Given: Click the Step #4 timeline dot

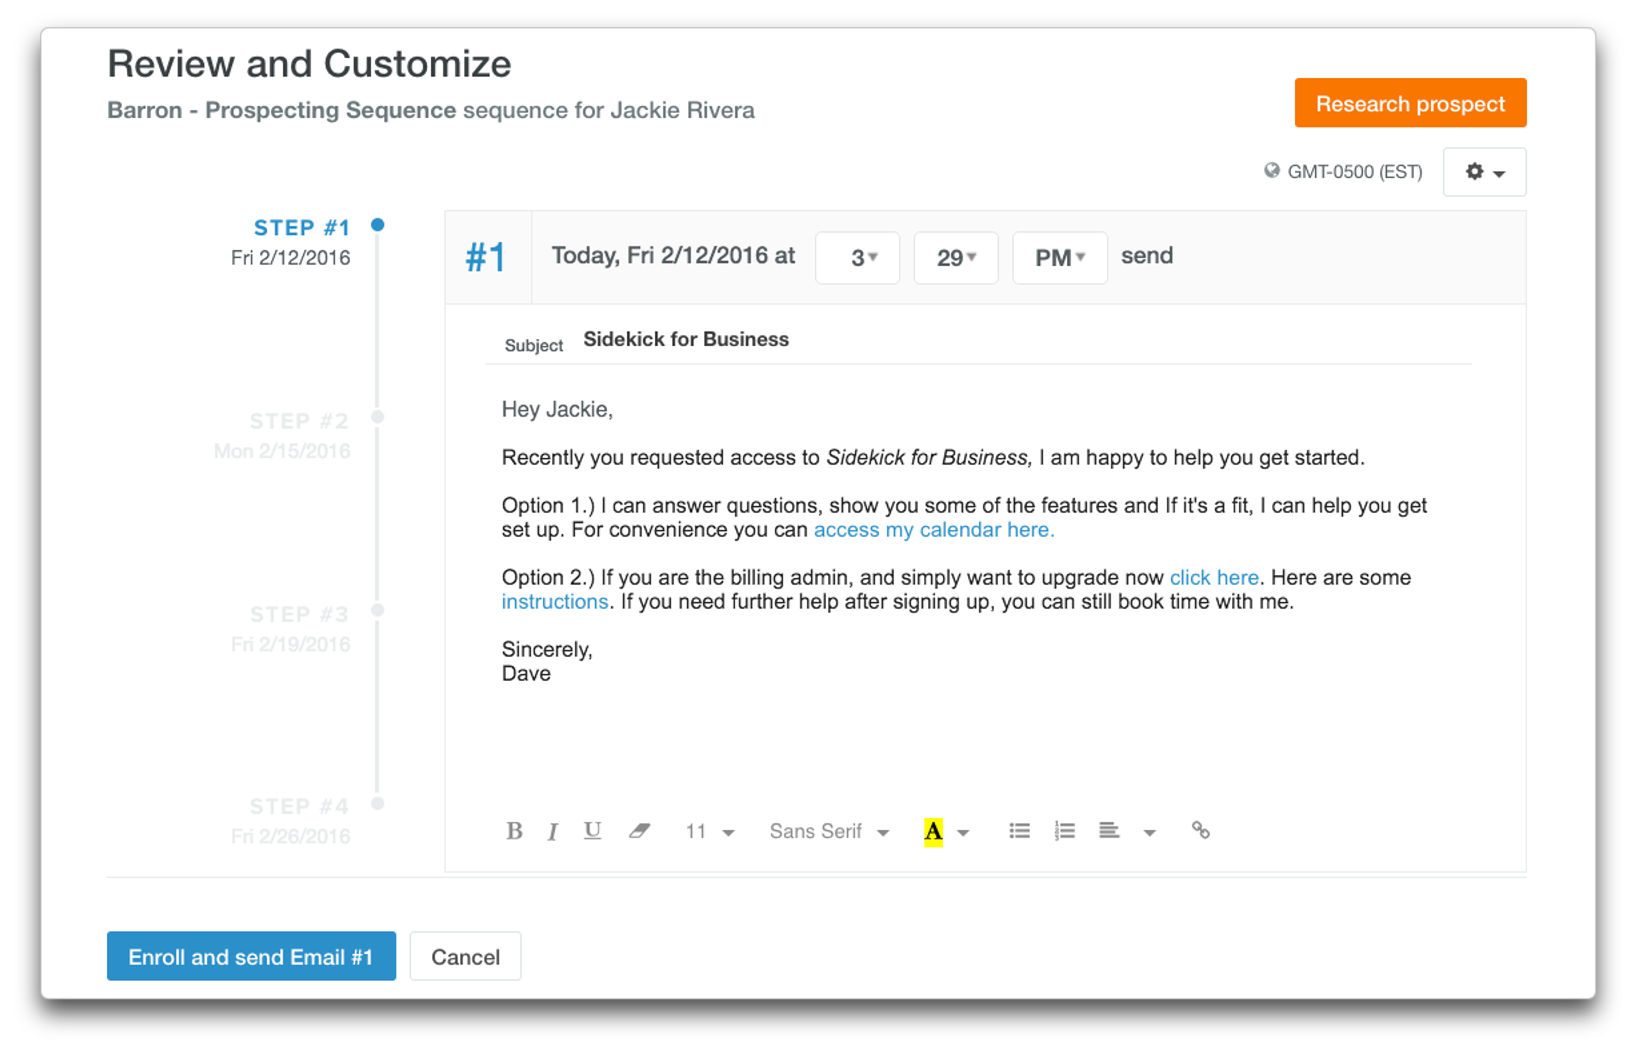Looking at the screenshot, I should point(378,803).
